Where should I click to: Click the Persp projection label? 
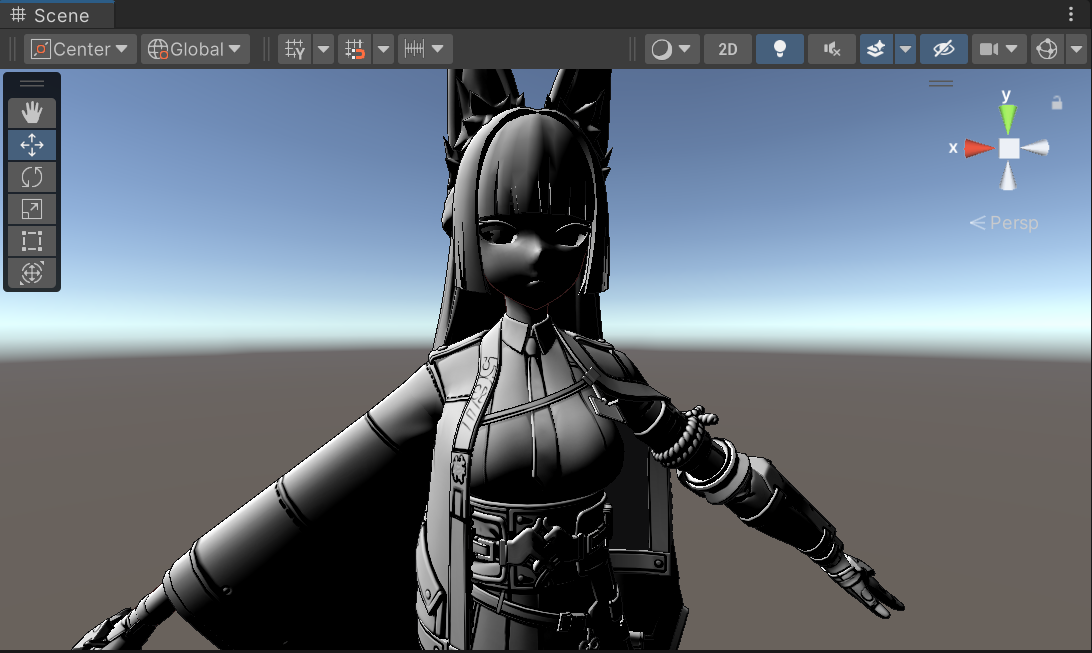pyautogui.click(x=1005, y=223)
